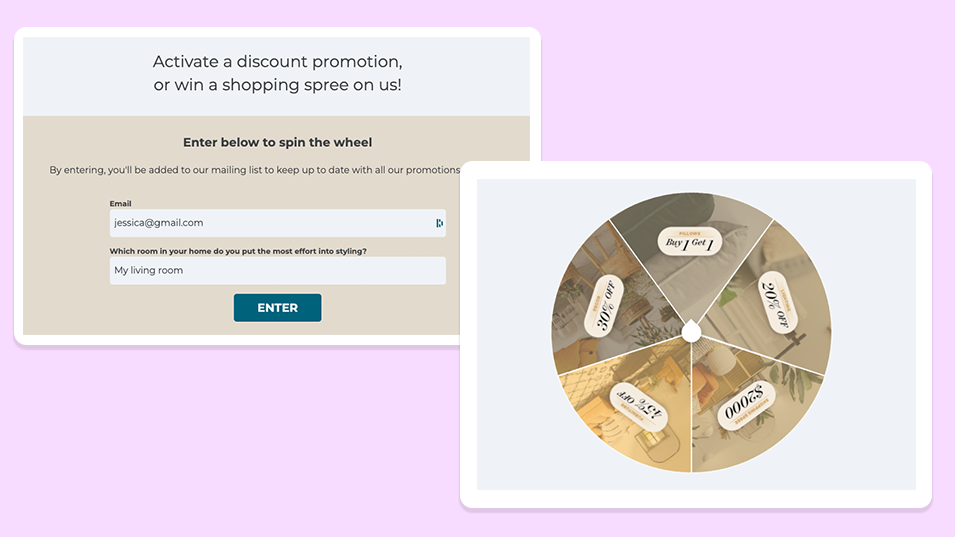Screen dimensions: 955x537
Task: Click the white pointer at the wheel center
Action: [x=691, y=330]
